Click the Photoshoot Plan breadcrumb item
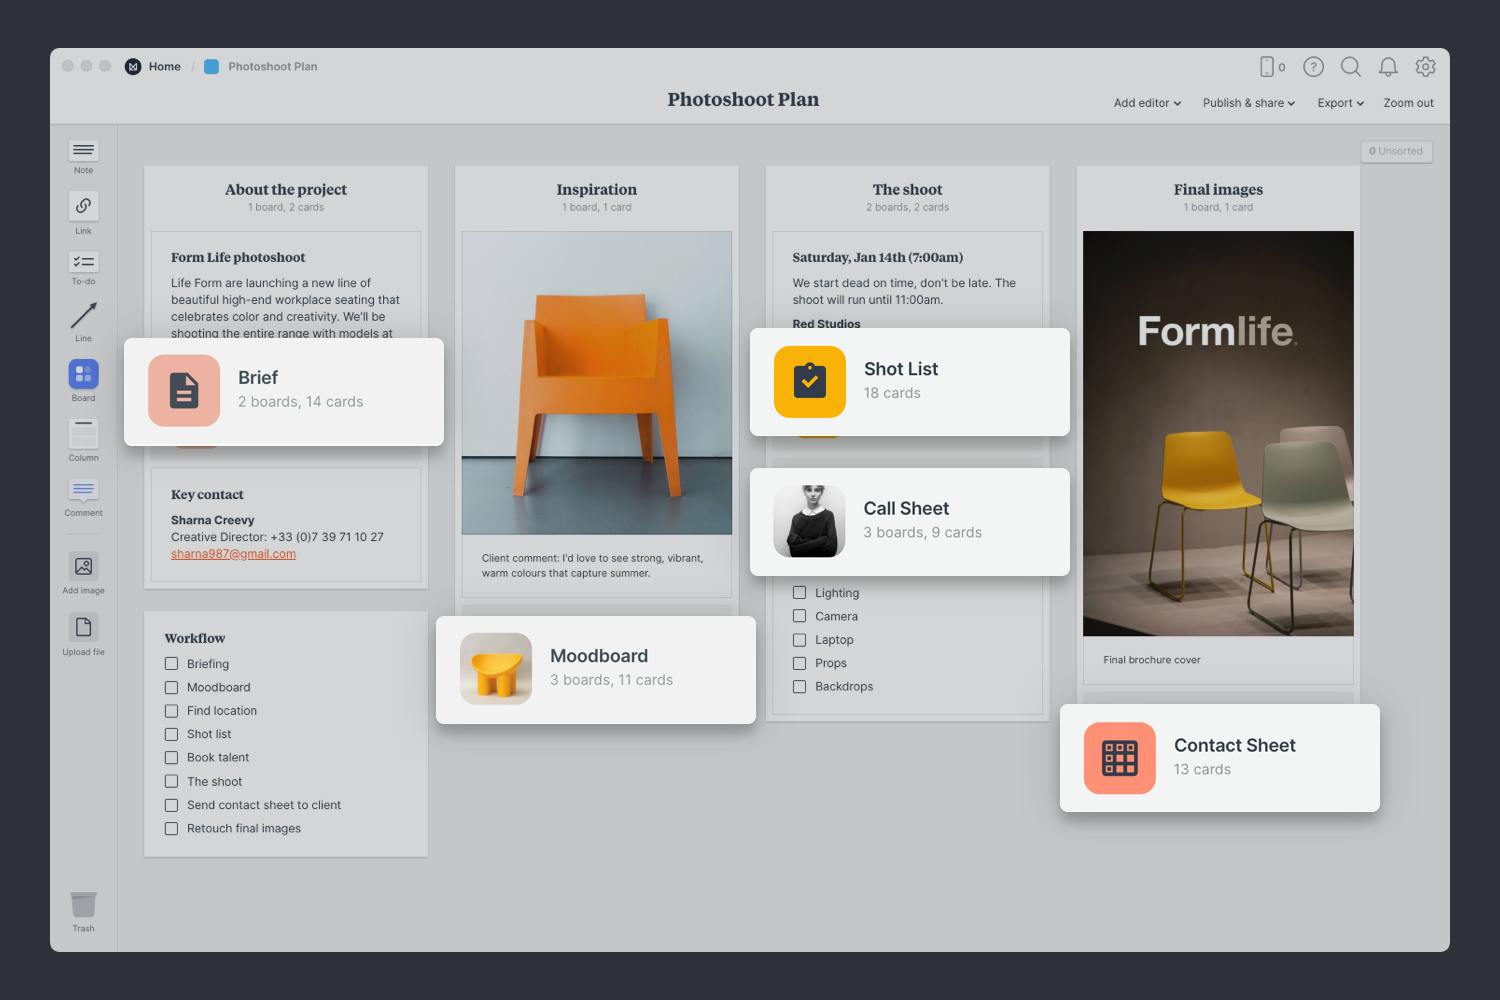The image size is (1500, 1000). 272,67
